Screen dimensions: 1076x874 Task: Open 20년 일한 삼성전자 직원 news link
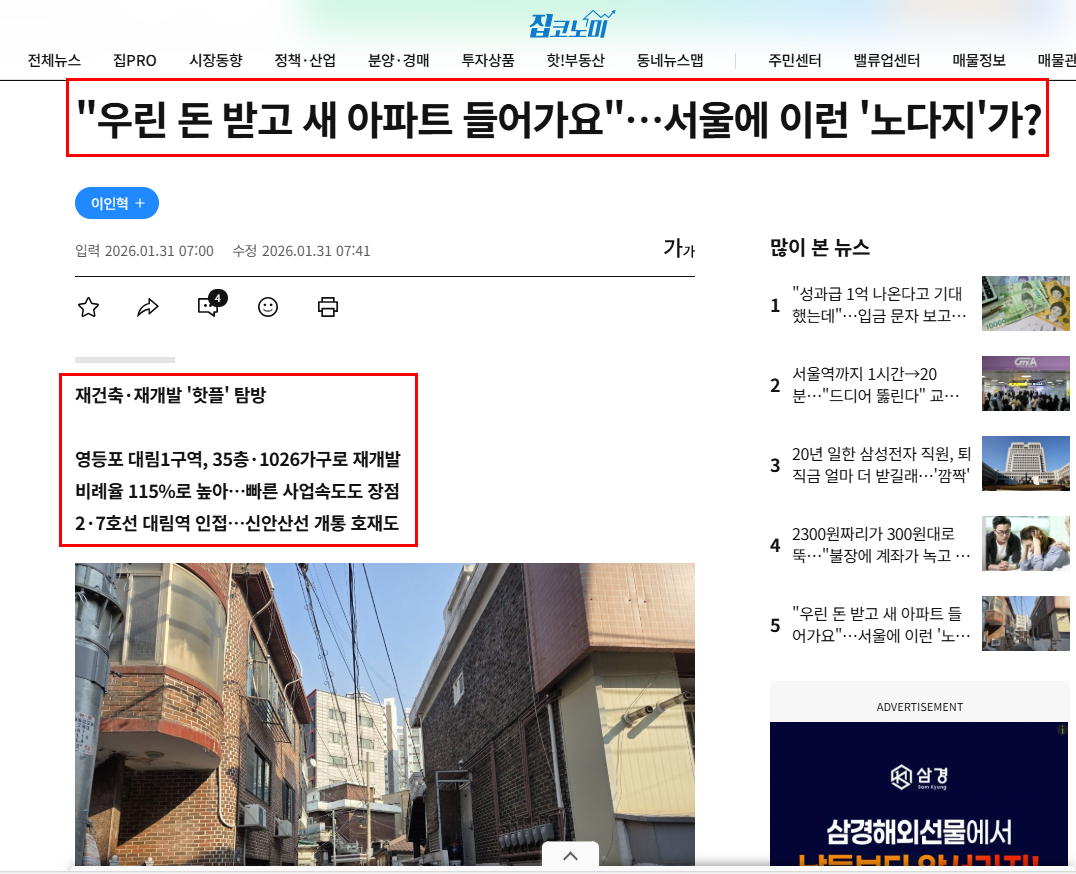click(x=882, y=465)
